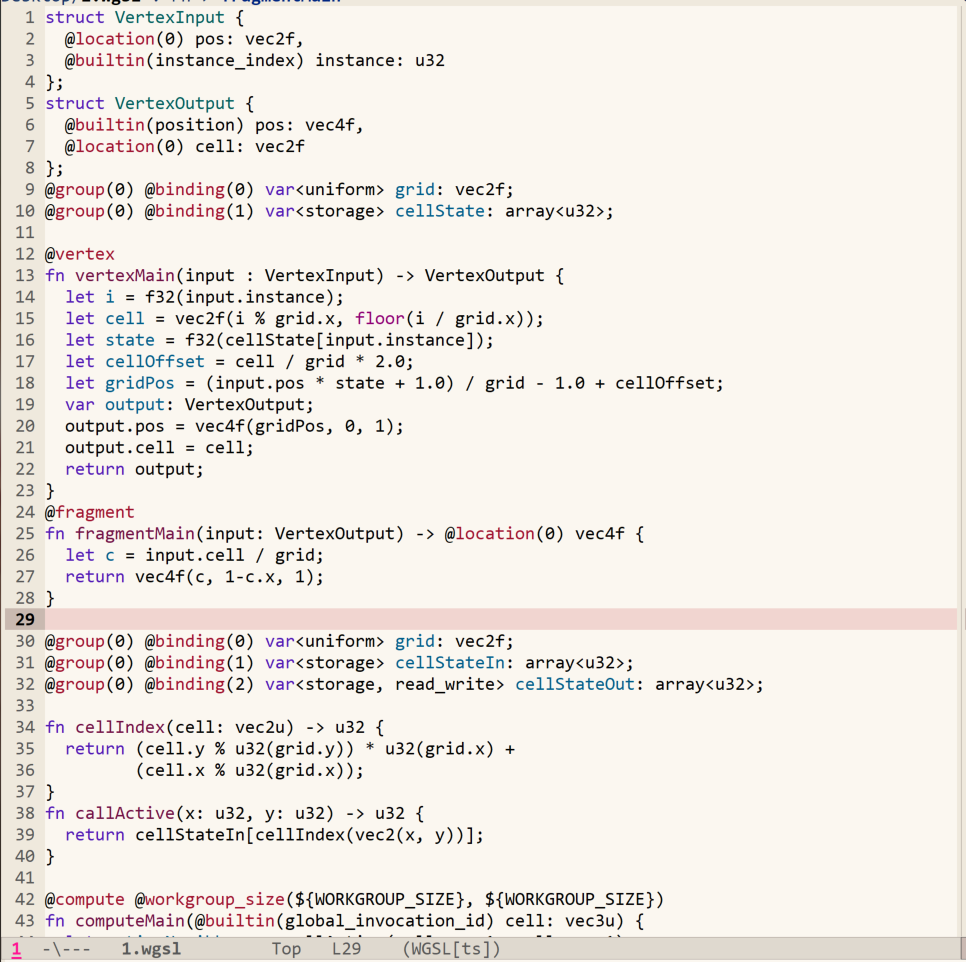The image size is (966, 962).
Task: Click 'vec4f' type on line 6
Action: pyautogui.click(x=330, y=125)
